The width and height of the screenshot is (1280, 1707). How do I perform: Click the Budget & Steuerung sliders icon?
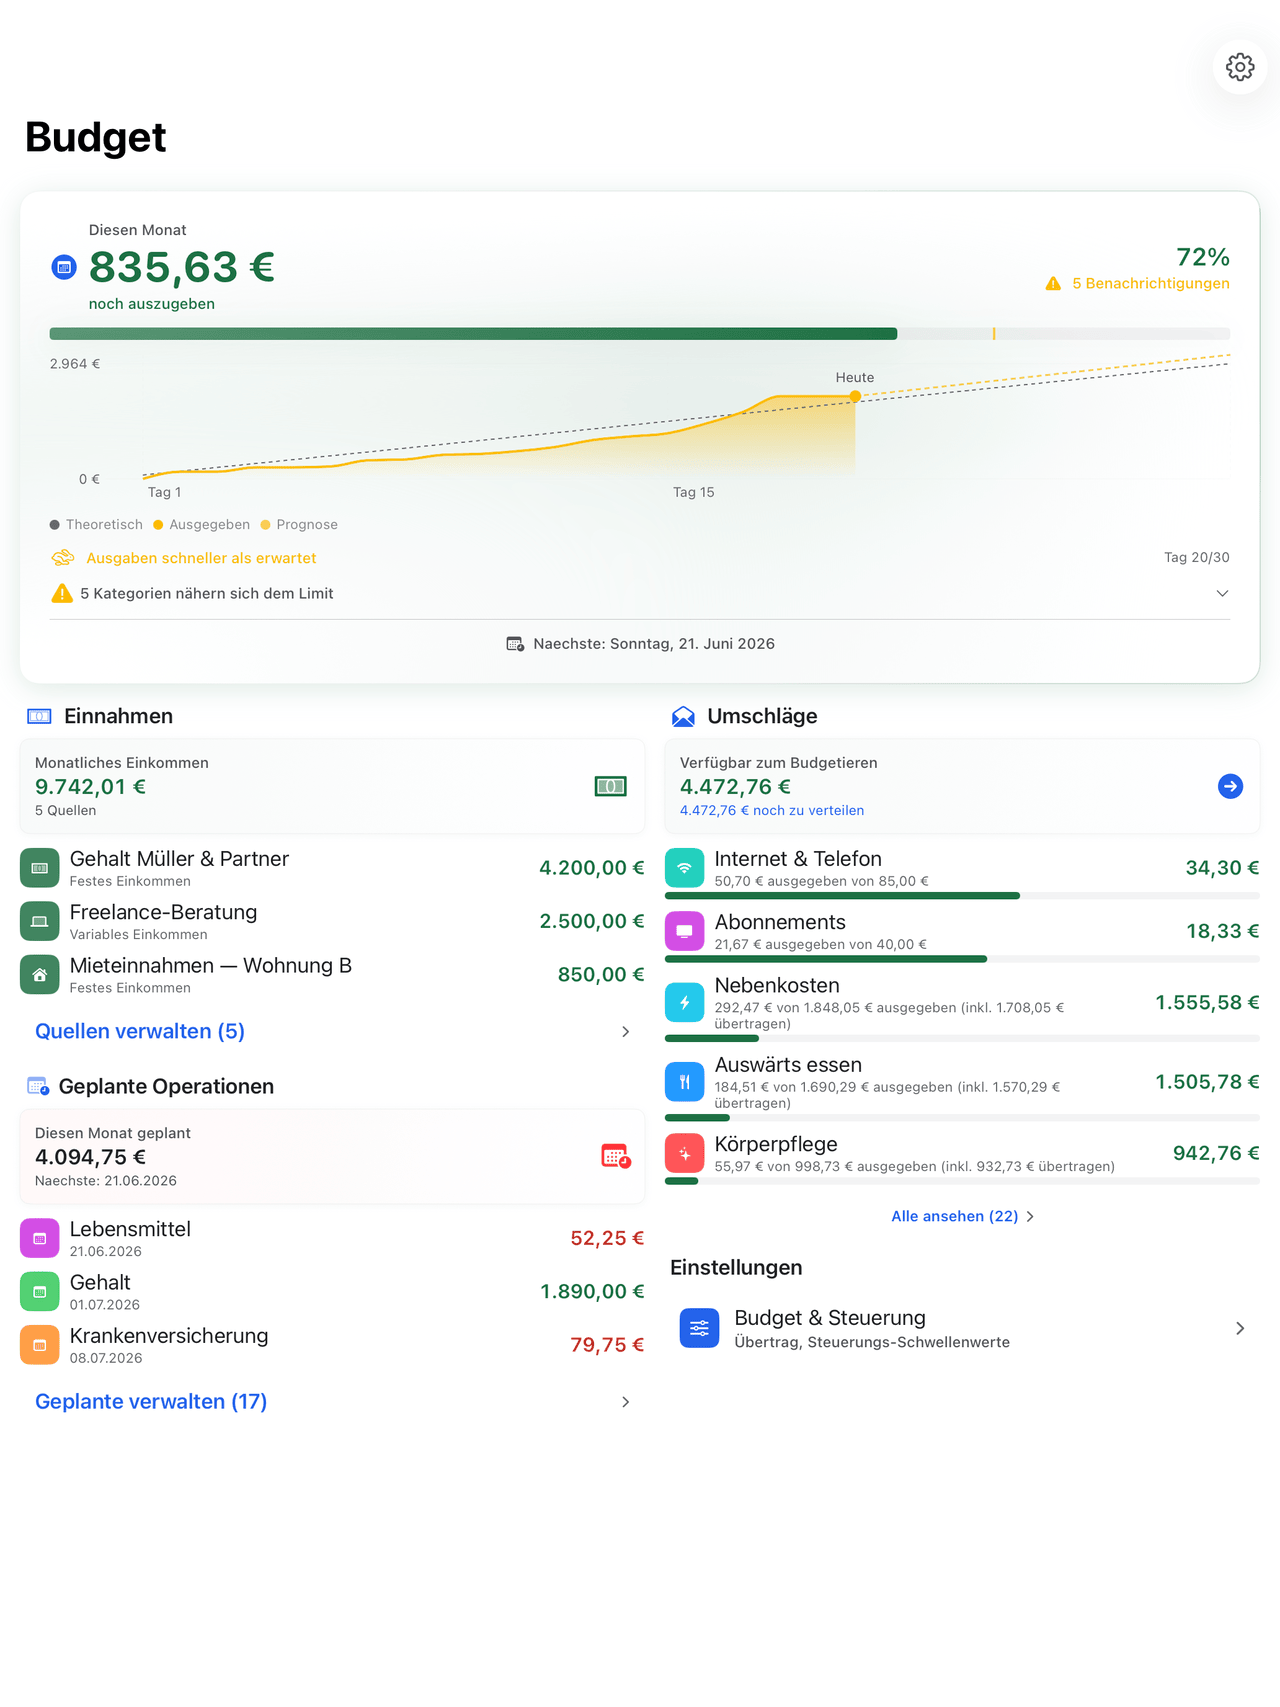[700, 1328]
